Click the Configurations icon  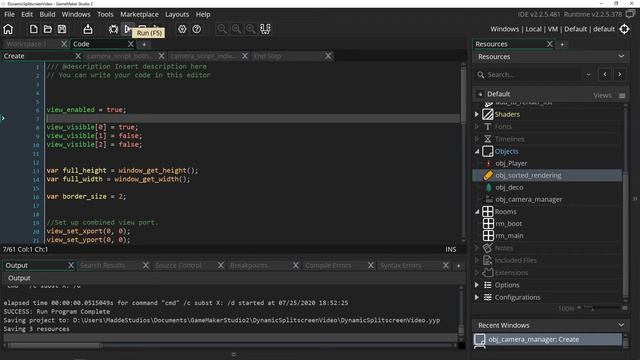point(488,297)
